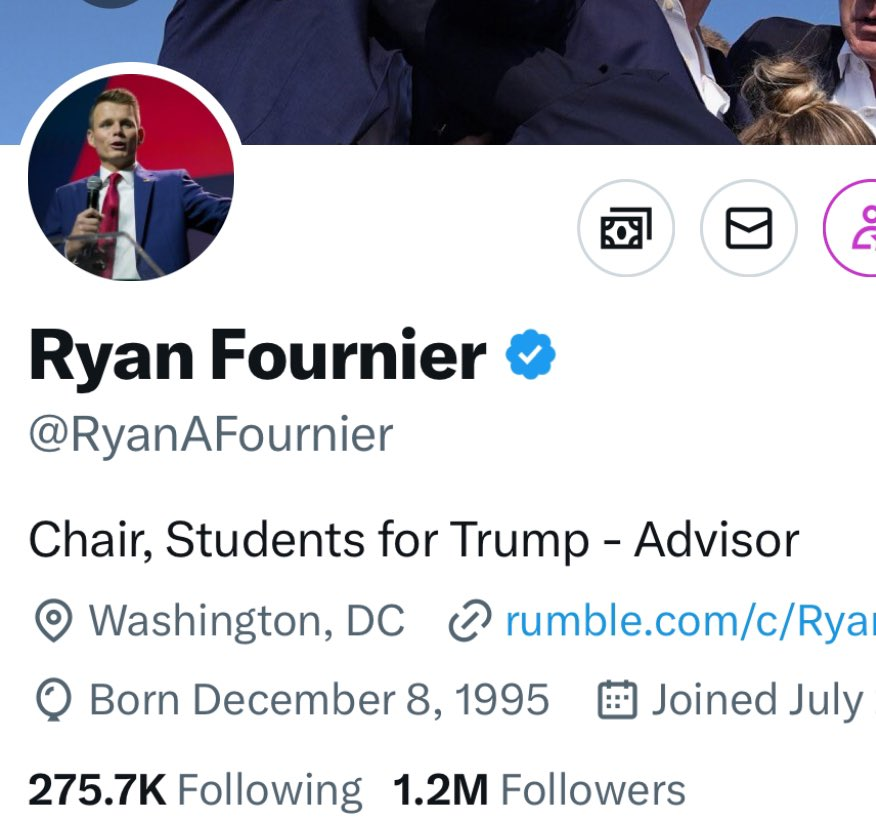View the 1.2M Followers list

[539, 789]
